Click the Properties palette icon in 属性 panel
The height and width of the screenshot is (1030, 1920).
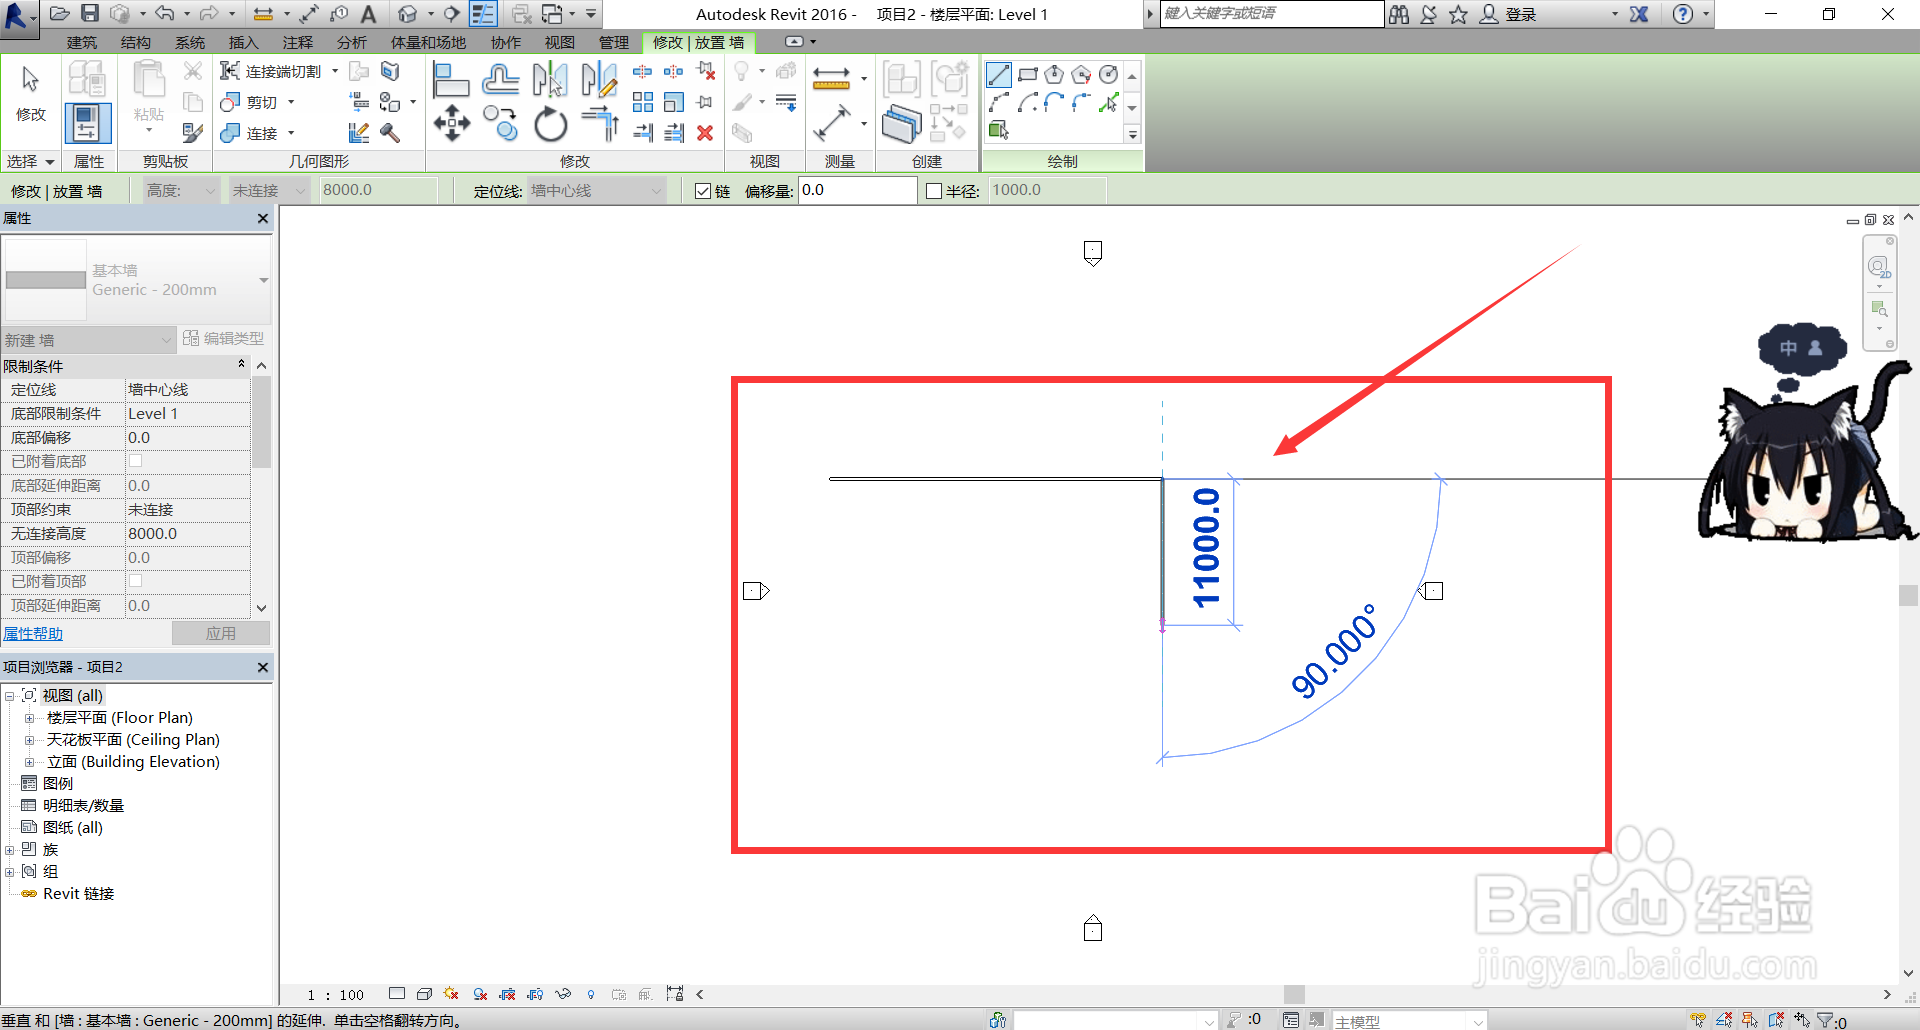pyautogui.click(x=87, y=123)
